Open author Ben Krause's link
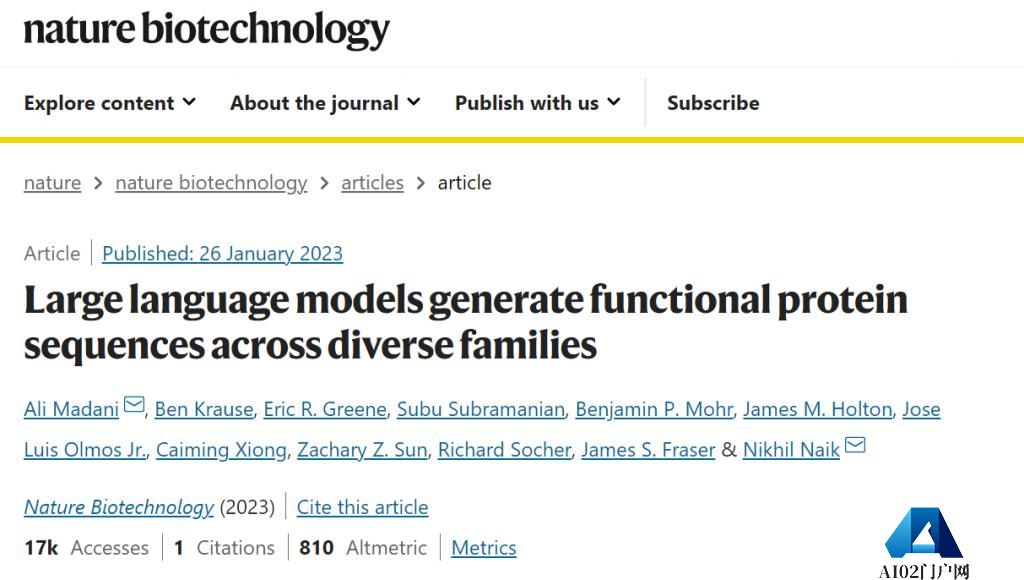This screenshot has height=580, width=1024. tap(204, 409)
